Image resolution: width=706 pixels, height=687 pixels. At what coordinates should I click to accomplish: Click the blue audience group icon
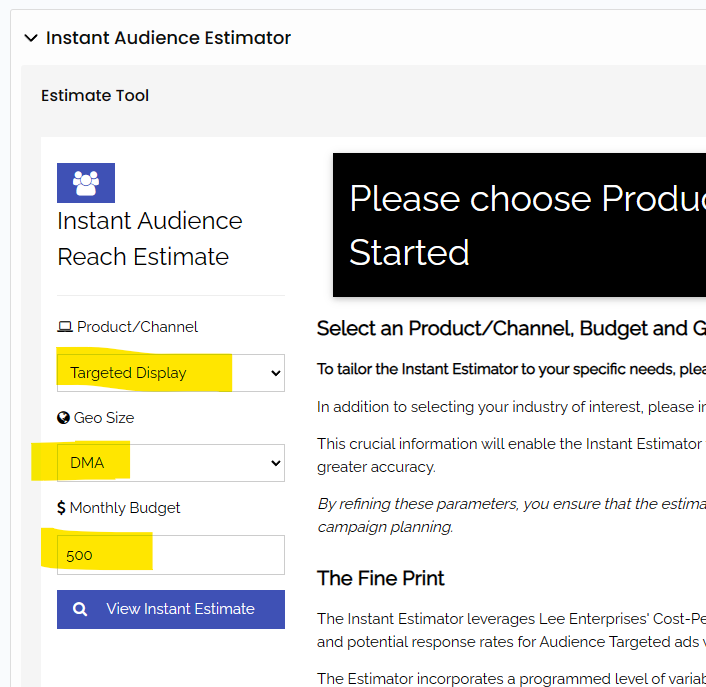[x=86, y=183]
